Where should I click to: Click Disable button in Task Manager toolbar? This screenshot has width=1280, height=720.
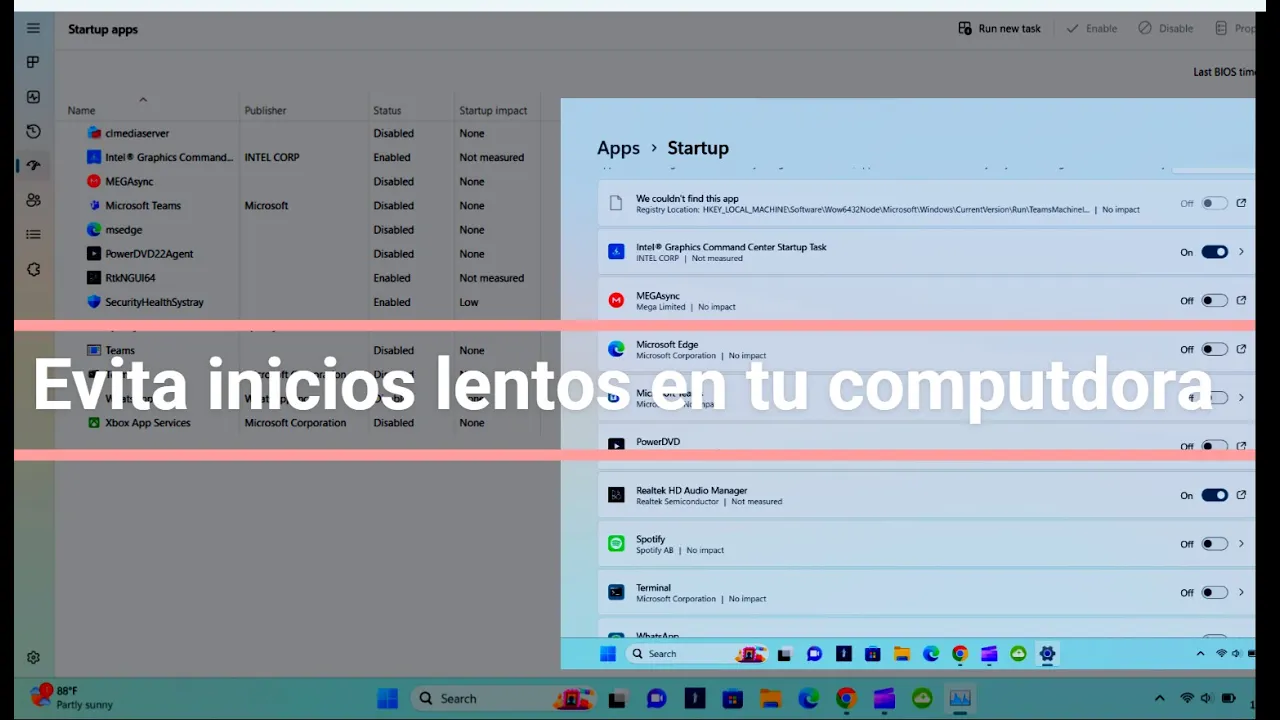point(1166,28)
